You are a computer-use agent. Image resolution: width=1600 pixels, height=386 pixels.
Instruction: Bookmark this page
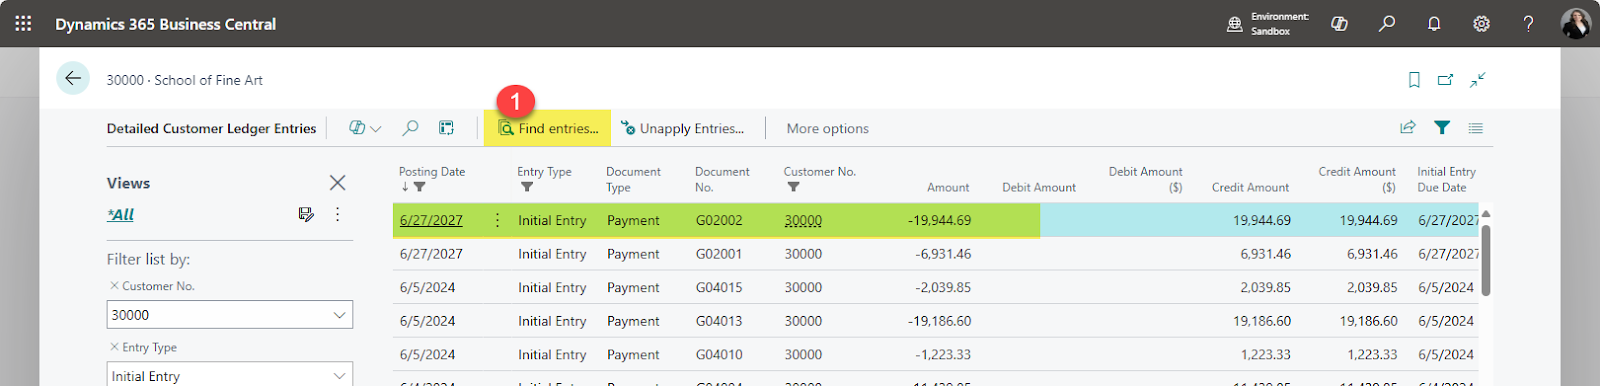click(x=1414, y=80)
